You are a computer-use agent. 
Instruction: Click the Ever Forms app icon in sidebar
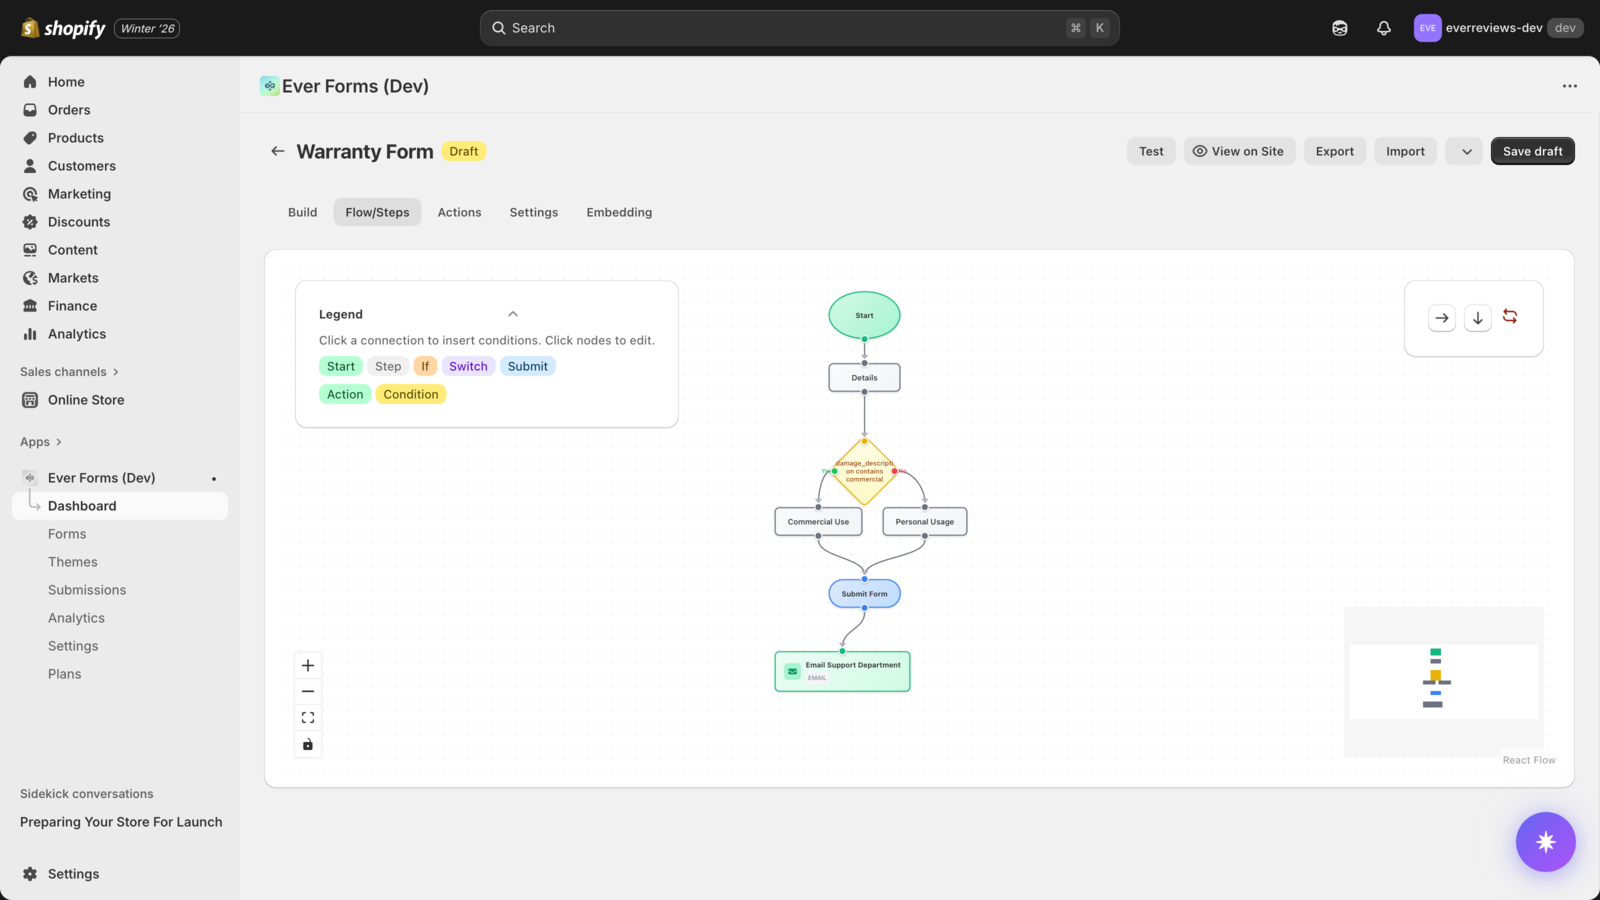click(x=29, y=477)
